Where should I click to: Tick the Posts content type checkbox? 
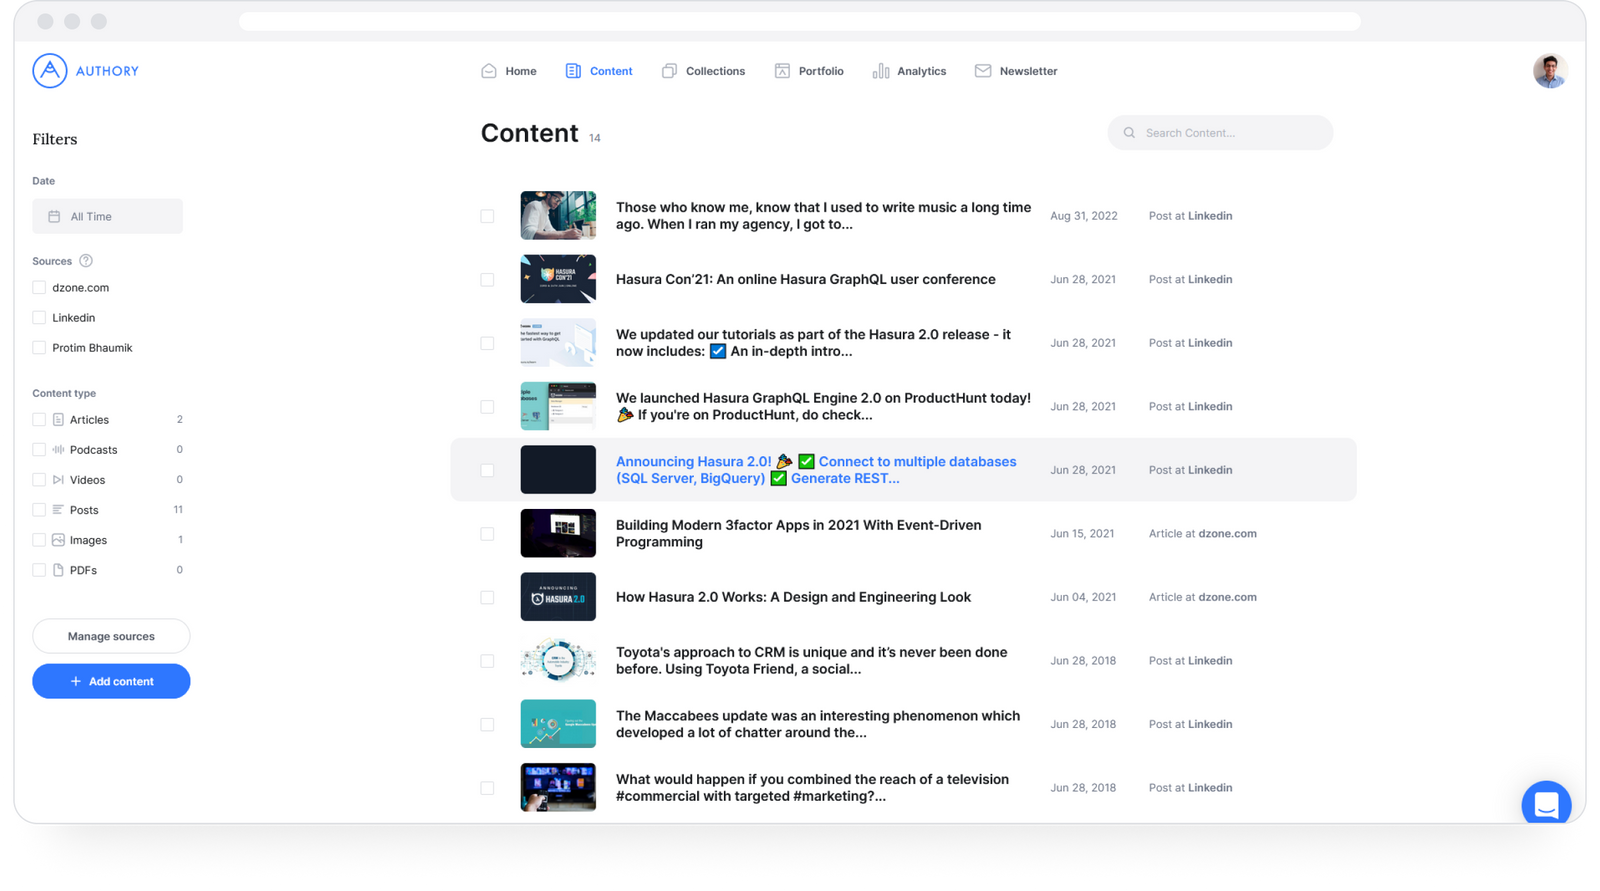pyautogui.click(x=39, y=510)
